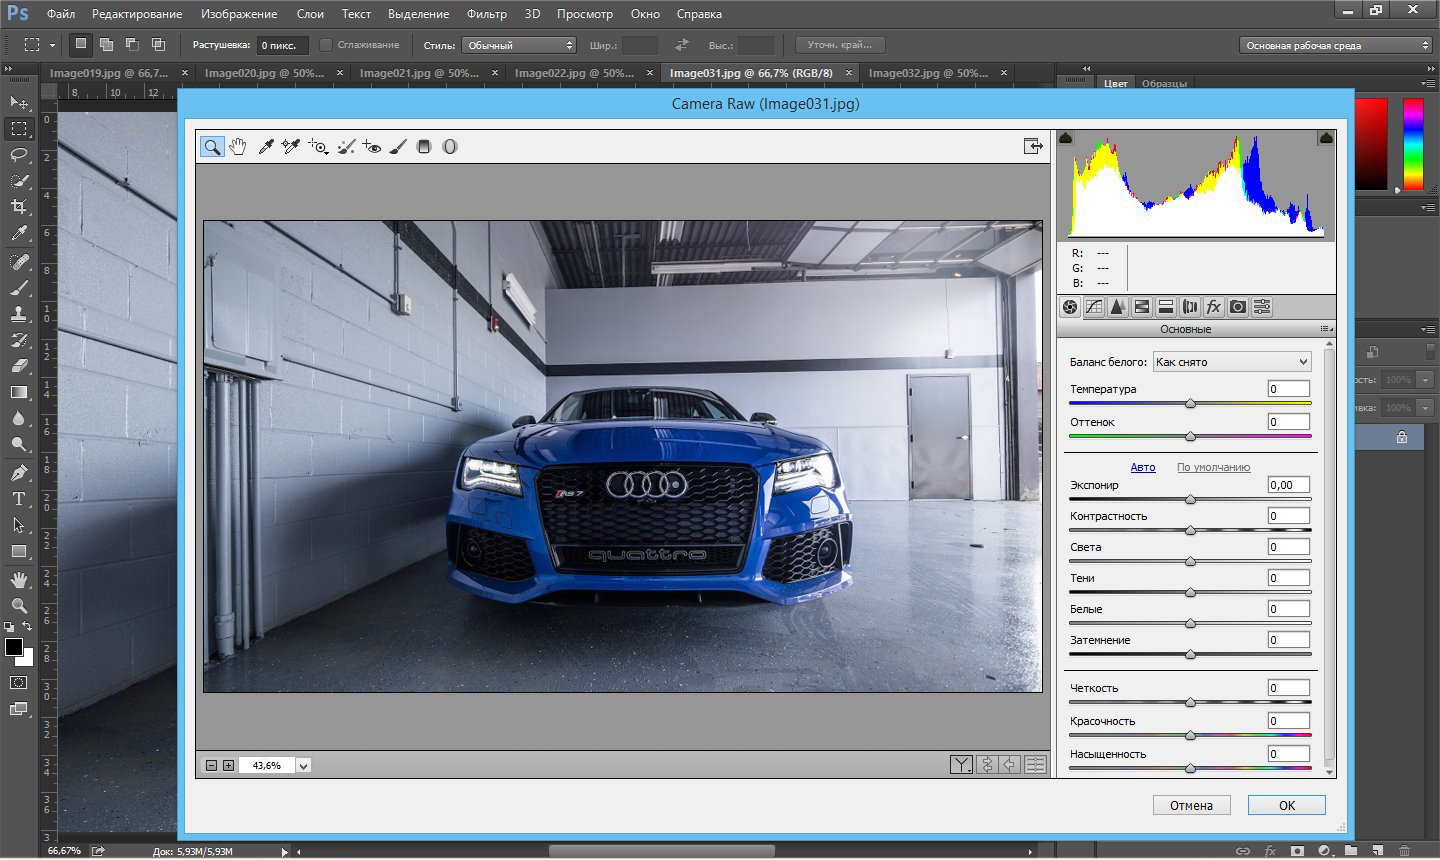Open the workspace 'Основная рабочая среда' dropdown
This screenshot has width=1440, height=860.
pyautogui.click(x=1336, y=45)
